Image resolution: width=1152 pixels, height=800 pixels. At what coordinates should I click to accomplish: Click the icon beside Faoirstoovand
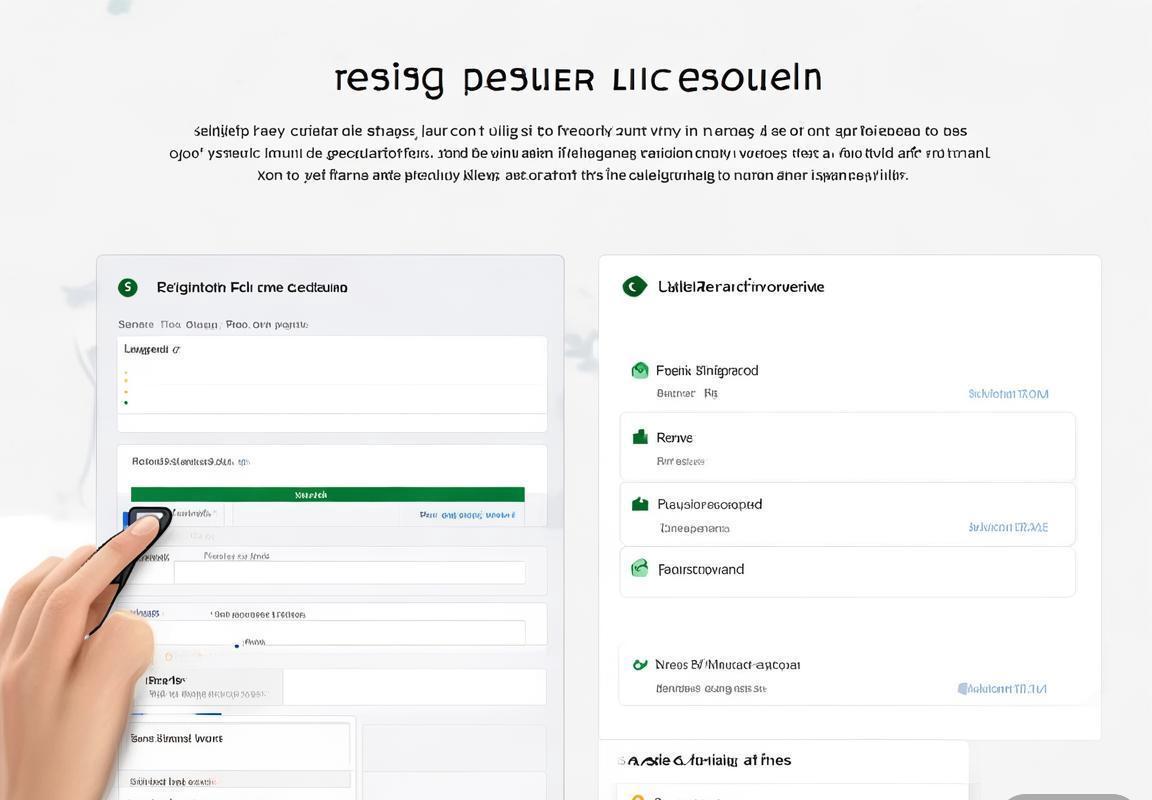(640, 569)
